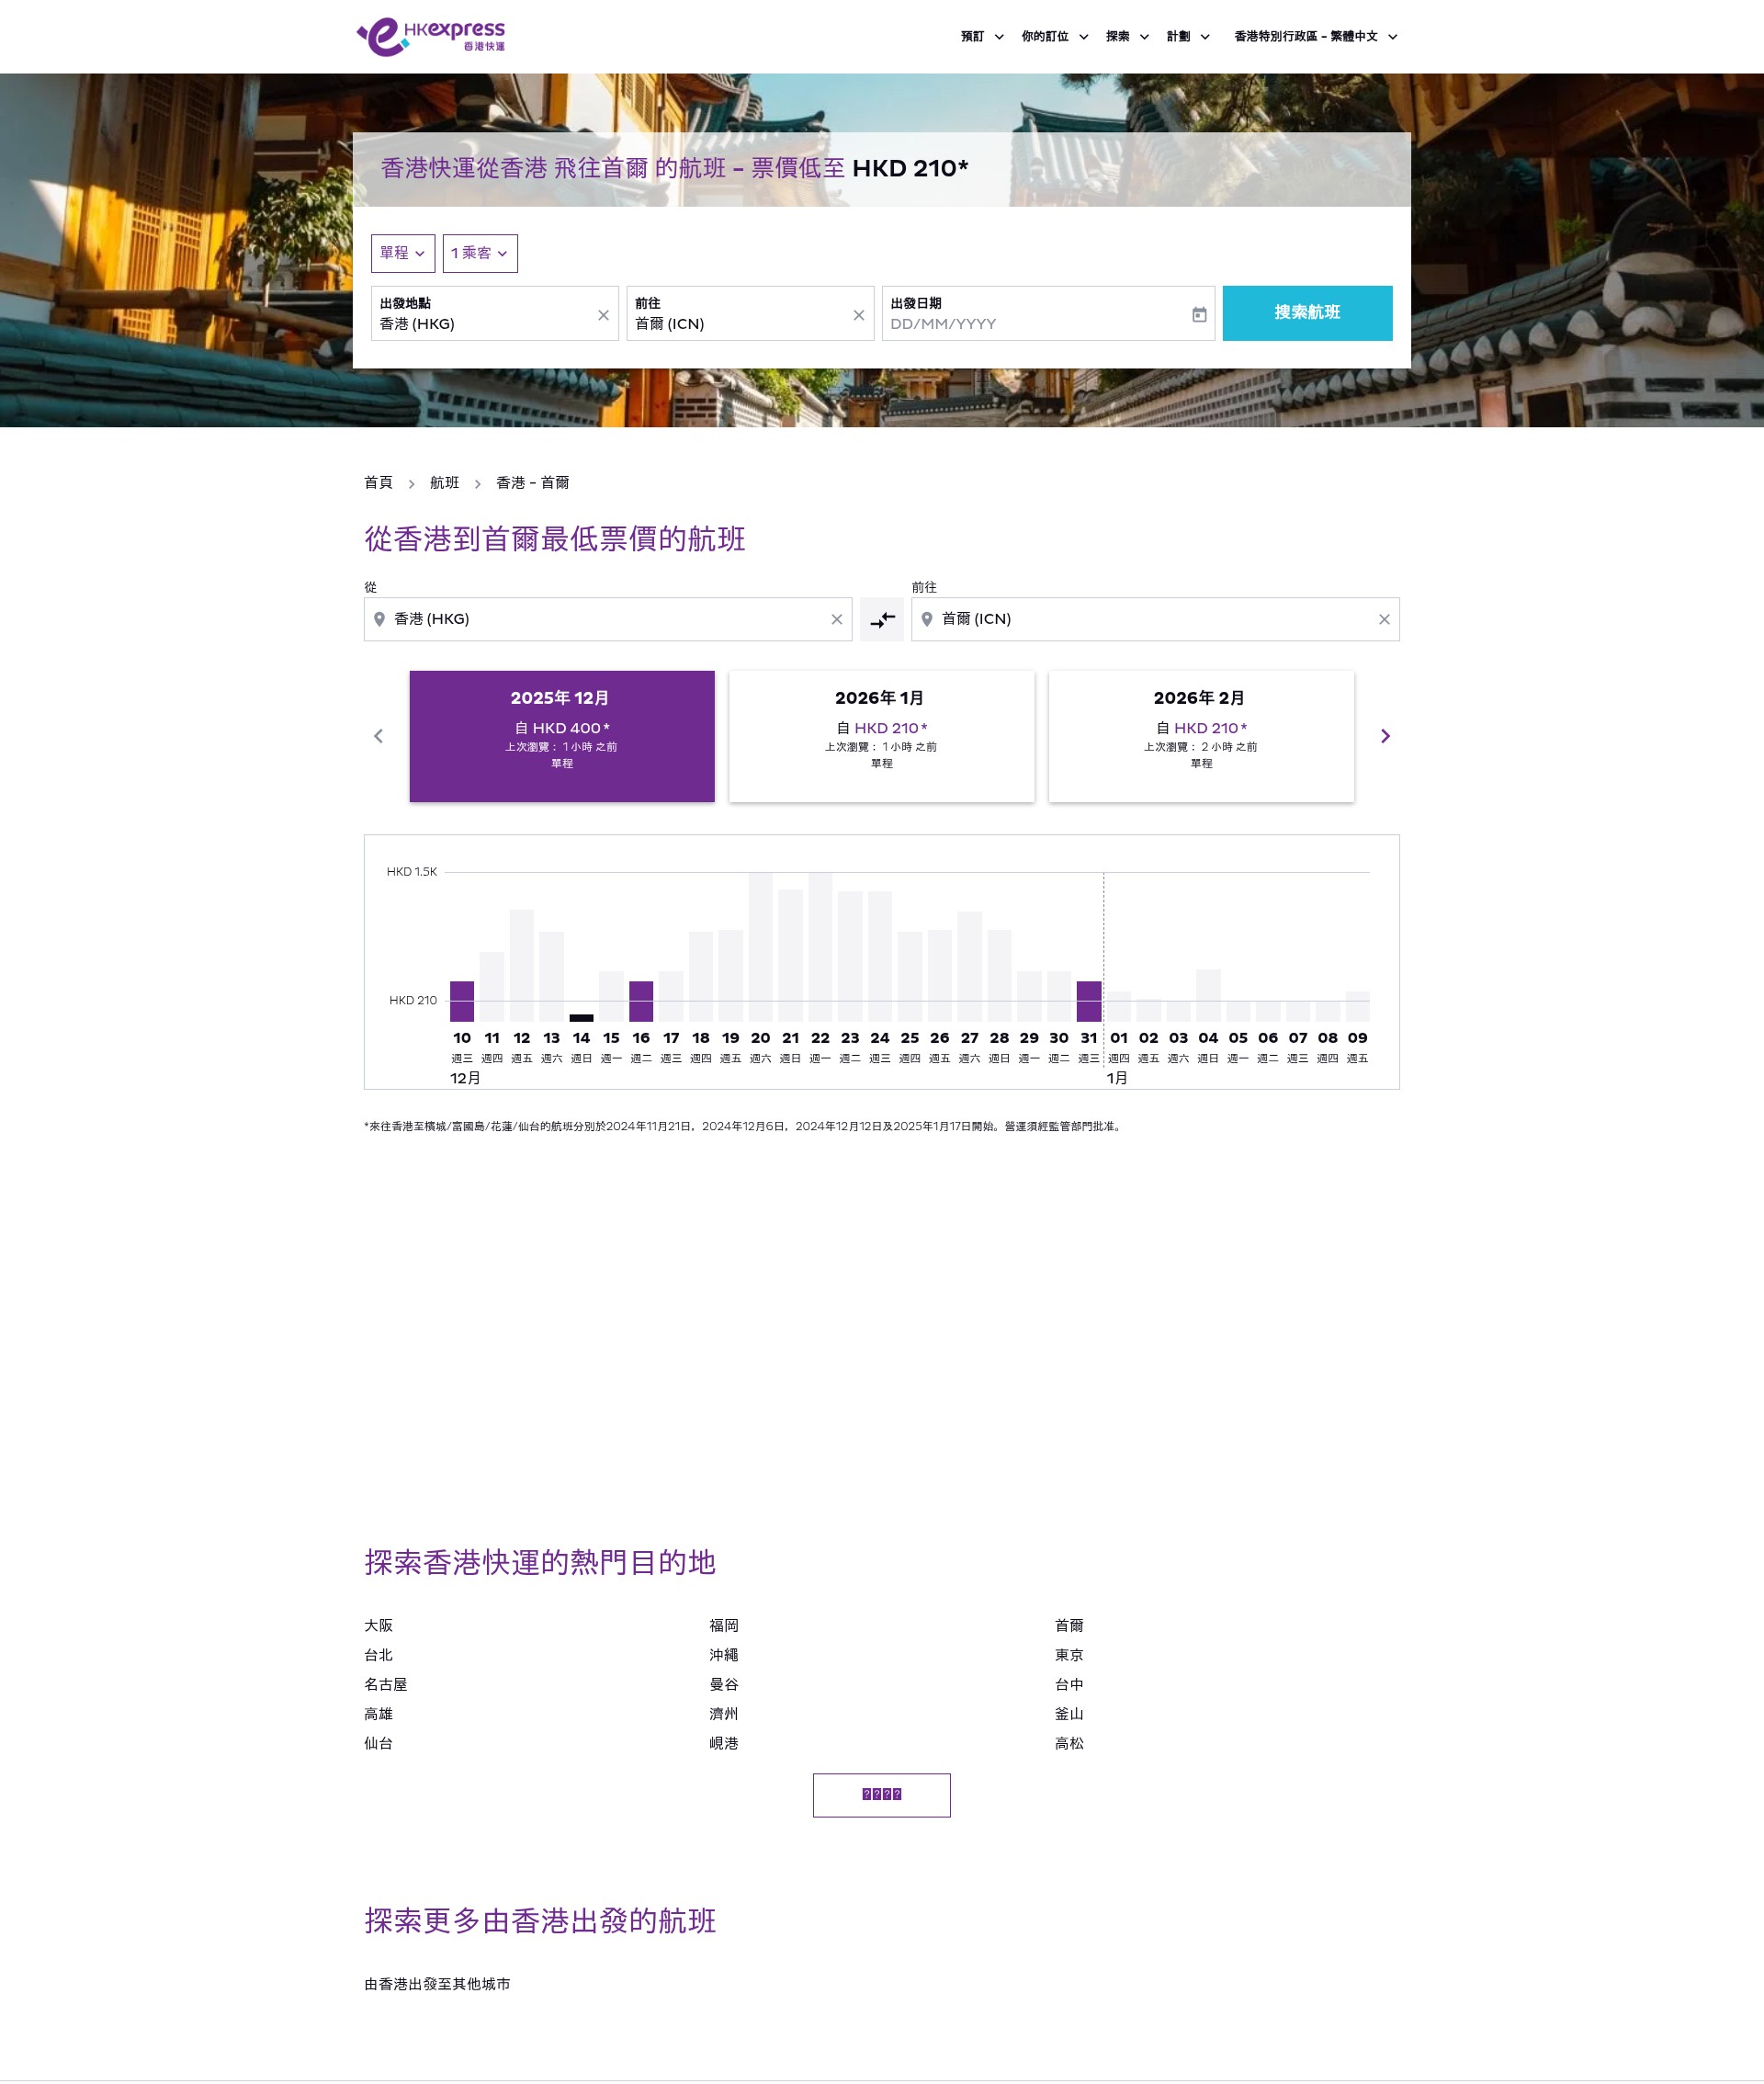This screenshot has height=2084, width=1764.
Task: Open the 釜山 destination link
Action: [1069, 1714]
